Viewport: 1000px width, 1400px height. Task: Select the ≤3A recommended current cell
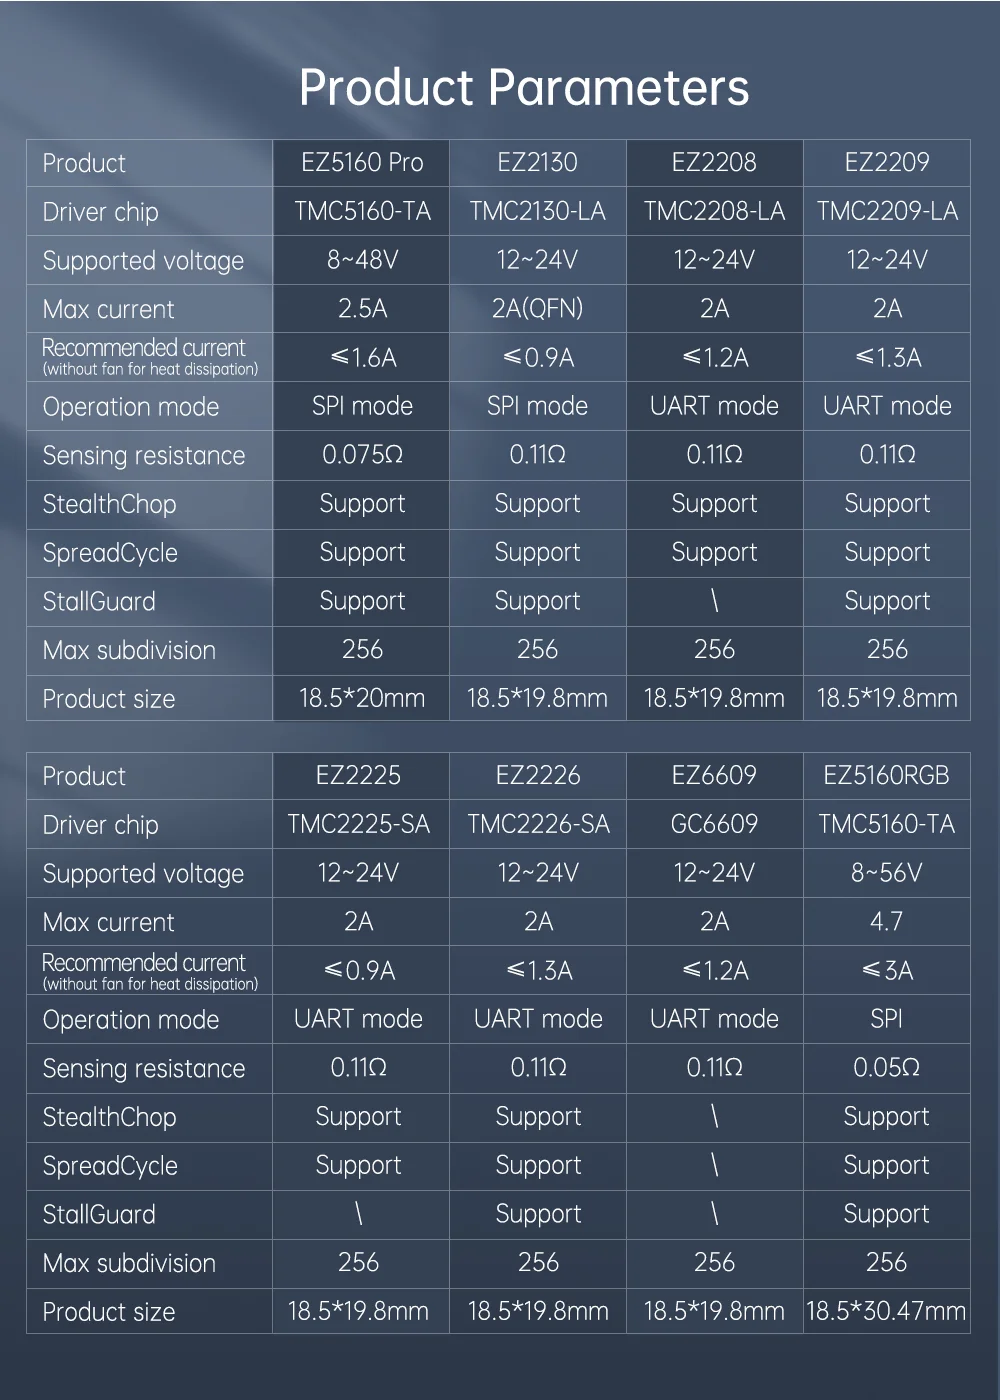[x=886, y=971]
